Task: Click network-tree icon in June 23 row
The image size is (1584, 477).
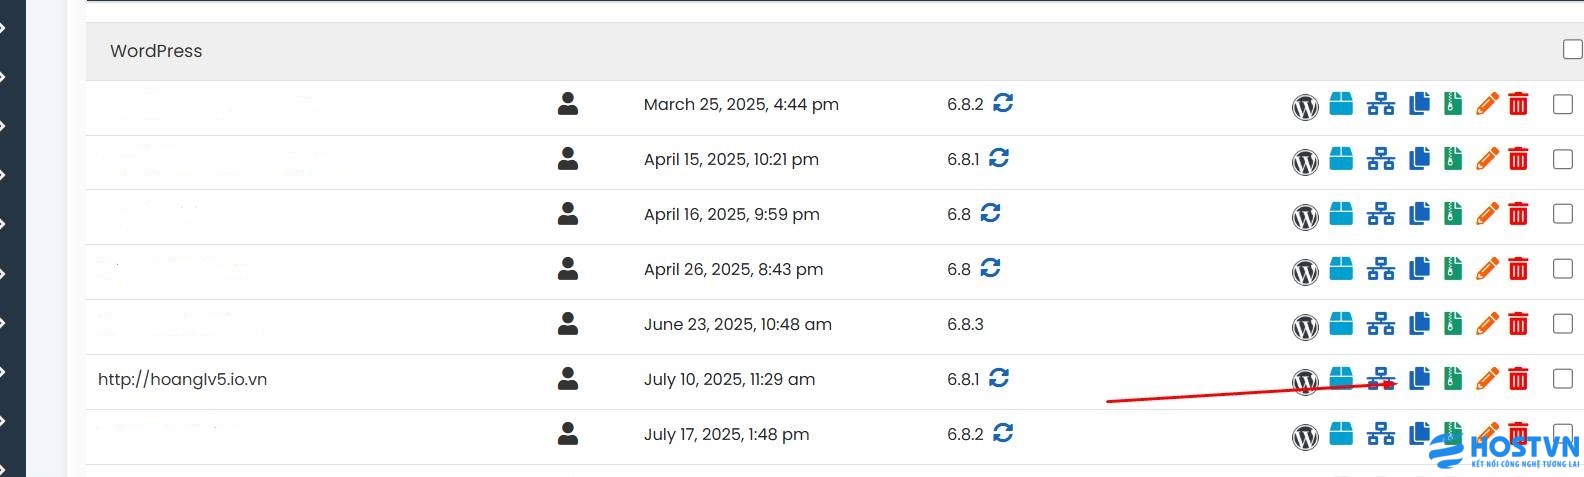Action: (1381, 324)
